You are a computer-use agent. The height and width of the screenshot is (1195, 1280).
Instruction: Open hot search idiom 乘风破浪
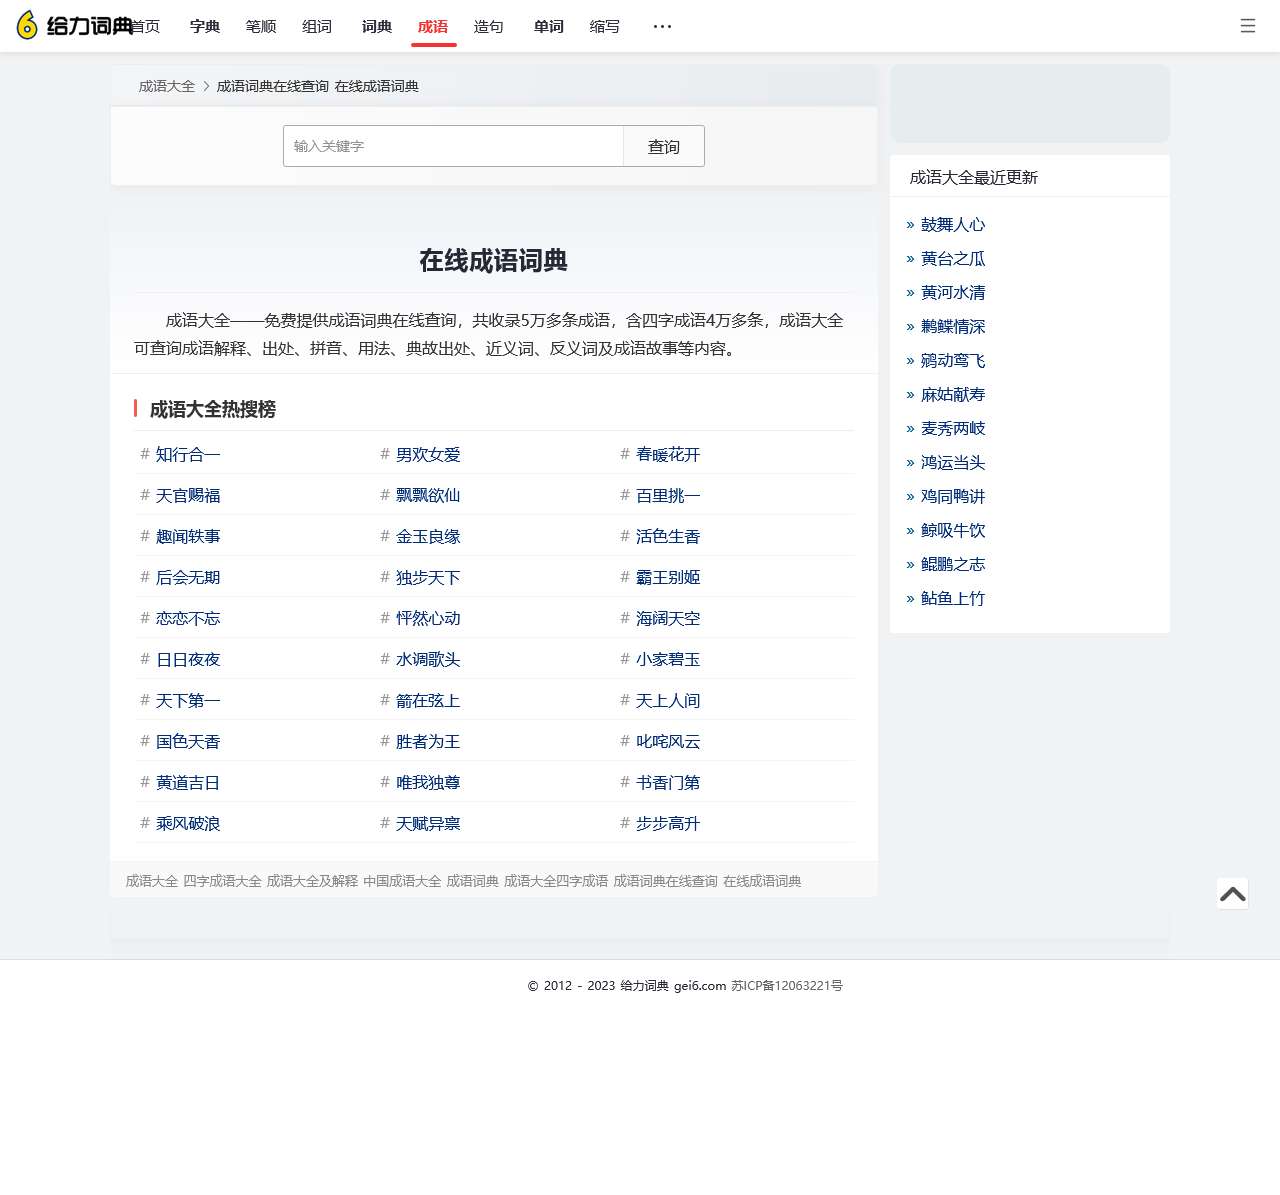[x=188, y=823]
